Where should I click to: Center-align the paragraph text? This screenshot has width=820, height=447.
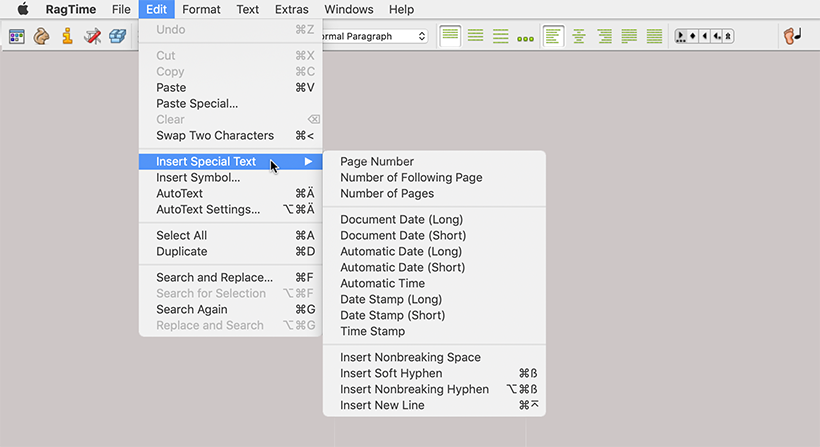[579, 36]
